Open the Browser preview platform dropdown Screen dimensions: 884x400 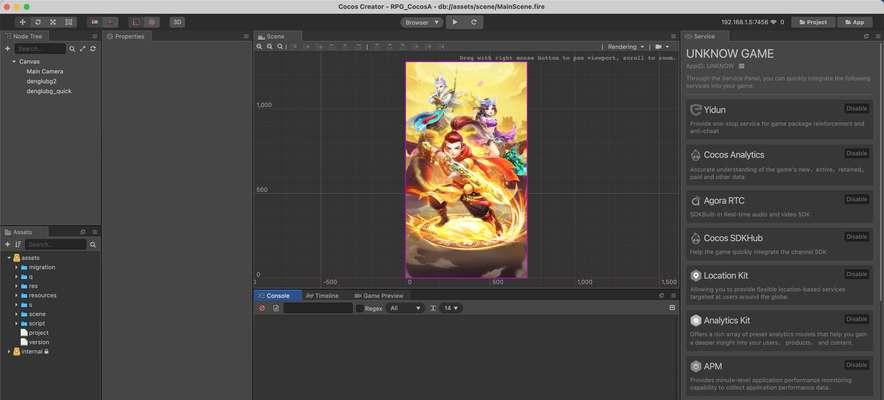(x=422, y=23)
